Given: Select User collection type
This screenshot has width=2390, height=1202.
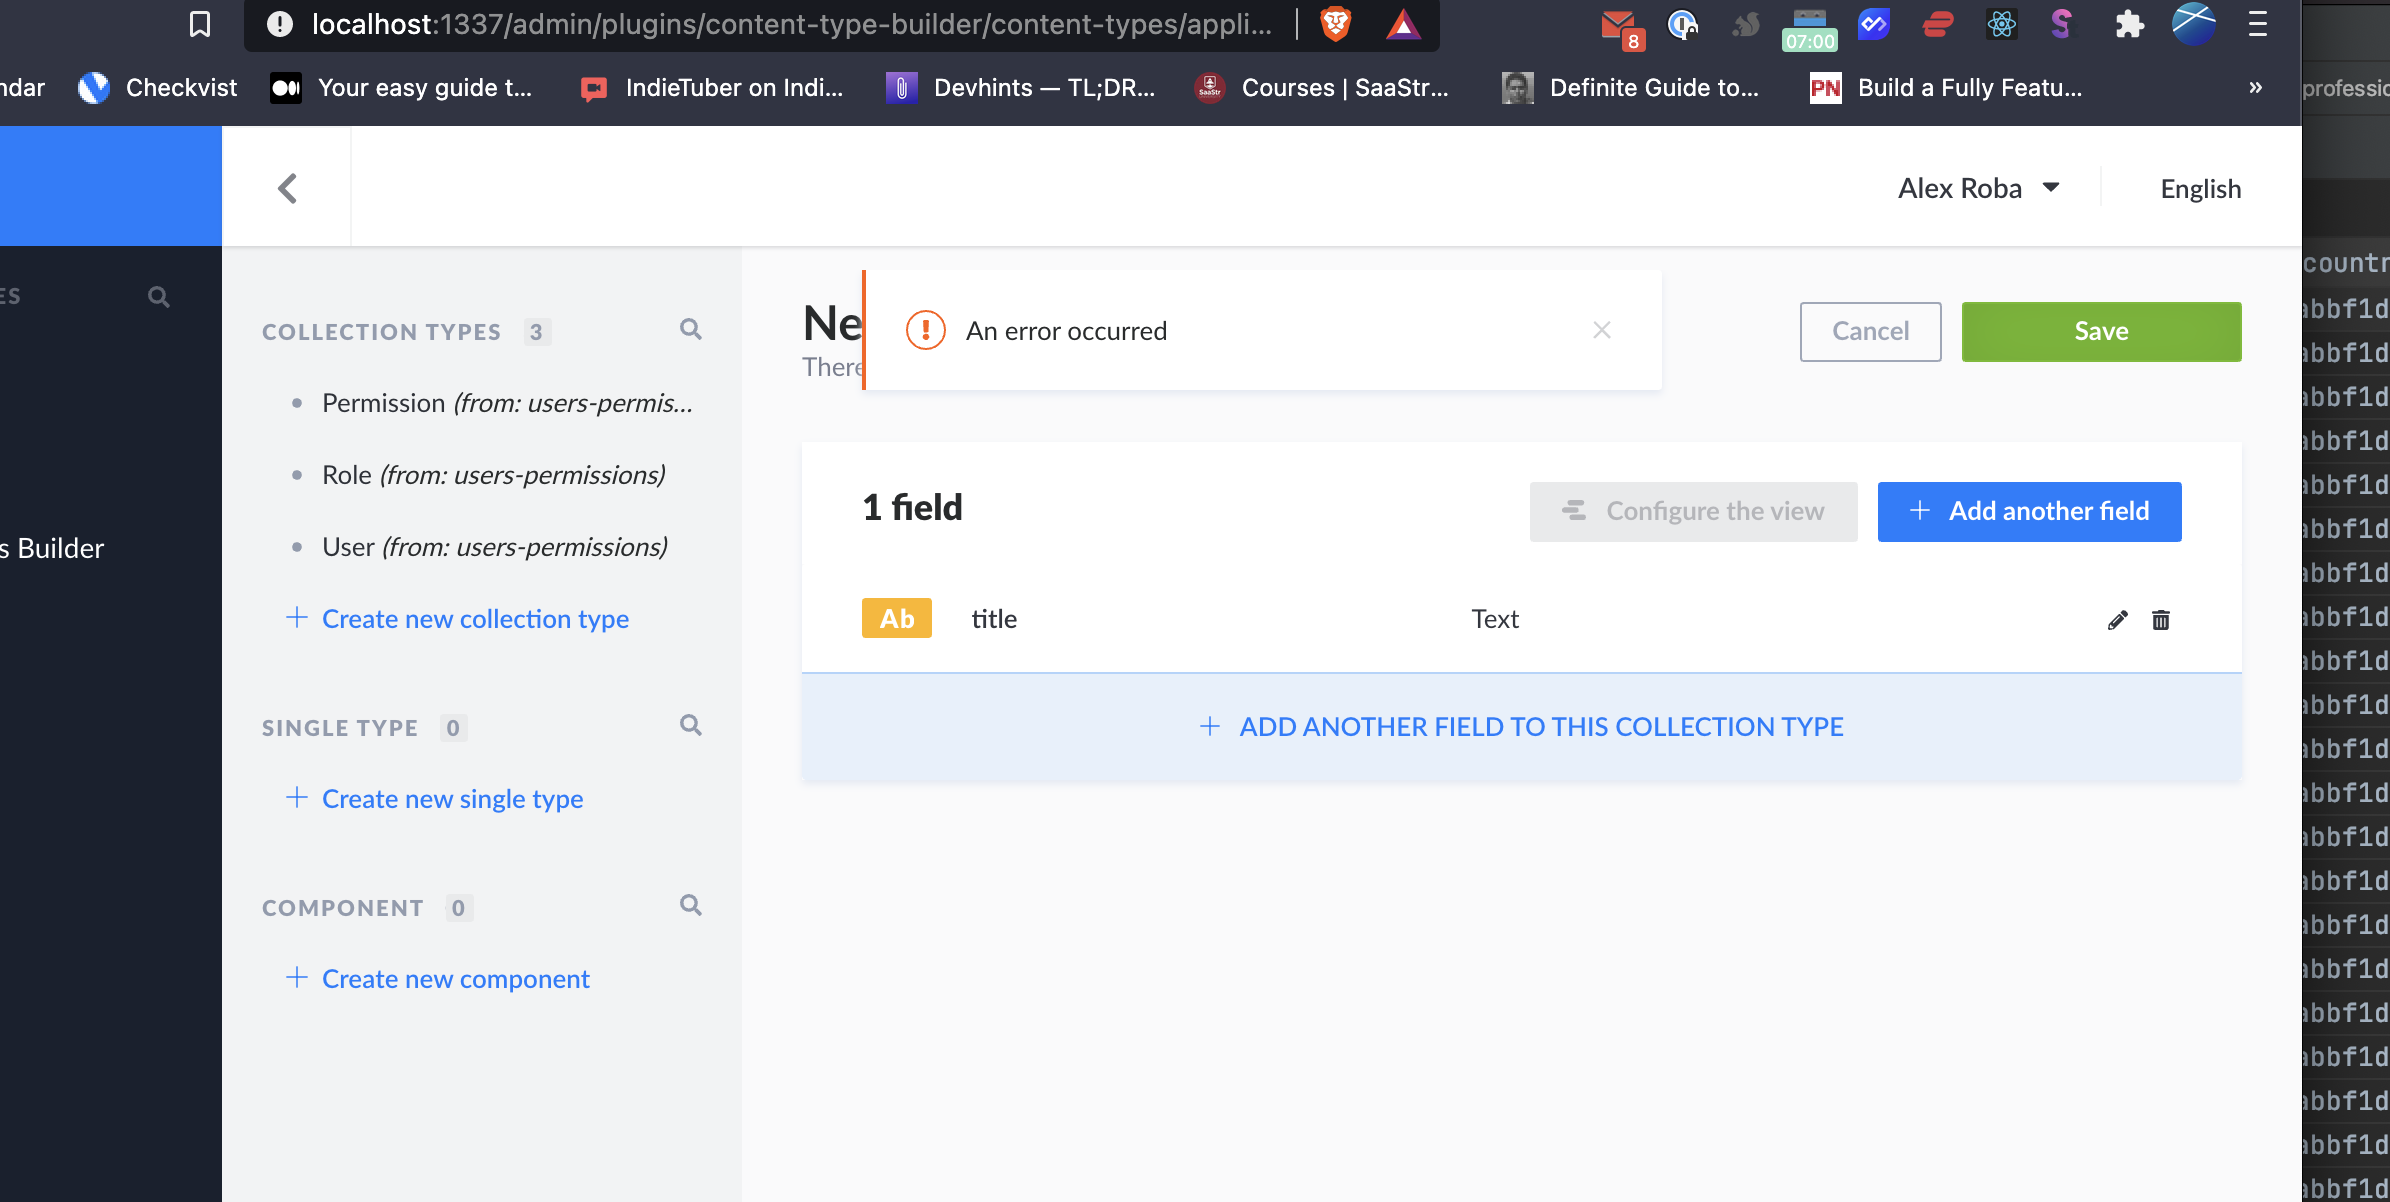Looking at the screenshot, I should click(x=495, y=547).
